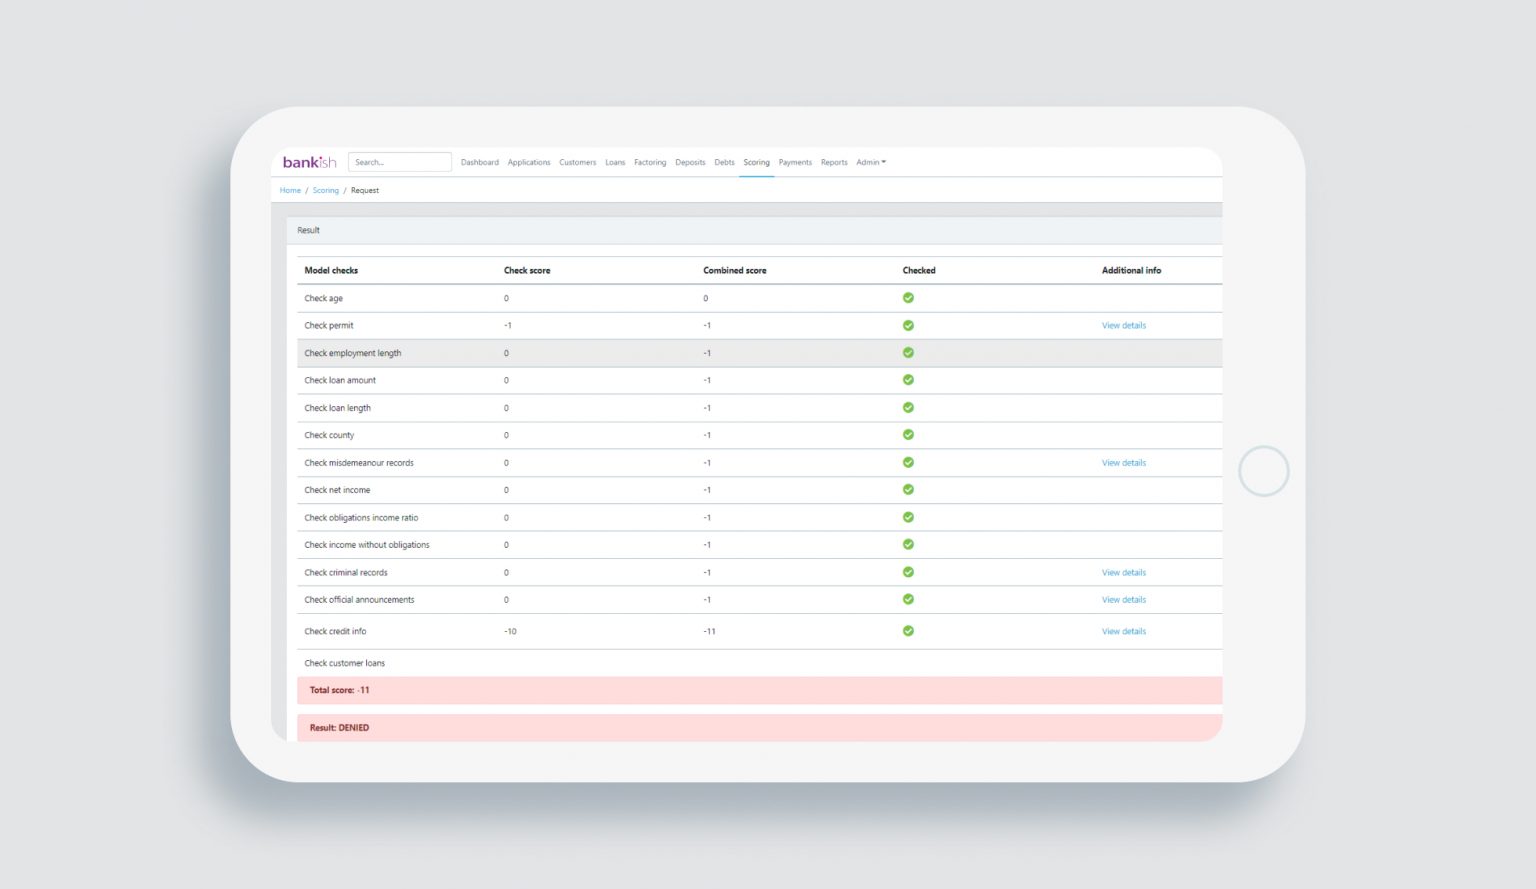Click the verification icon for Check credit info
Viewport: 1536px width, 889px height.
click(x=908, y=631)
